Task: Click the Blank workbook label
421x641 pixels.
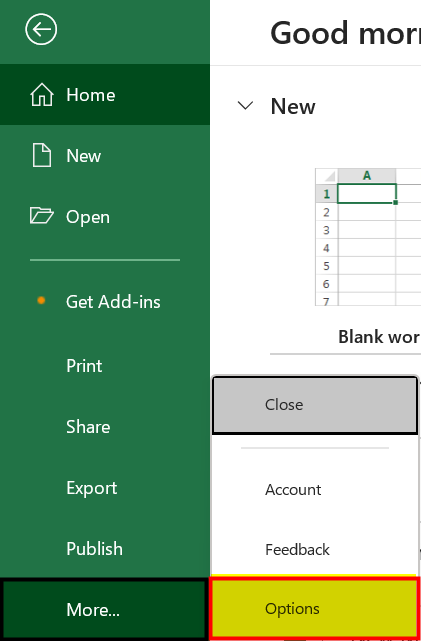Action: (379, 337)
